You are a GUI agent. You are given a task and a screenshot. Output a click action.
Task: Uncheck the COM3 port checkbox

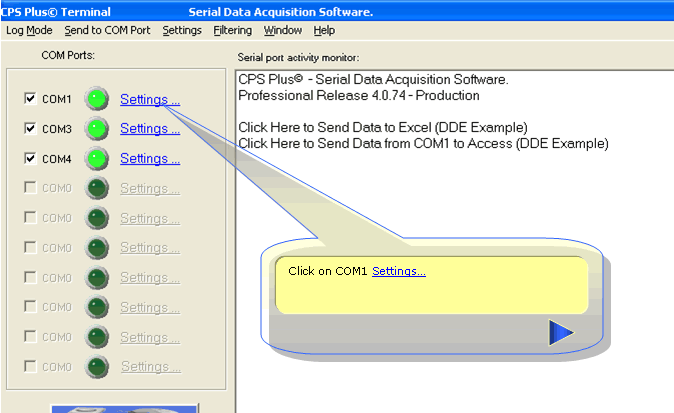(30, 128)
